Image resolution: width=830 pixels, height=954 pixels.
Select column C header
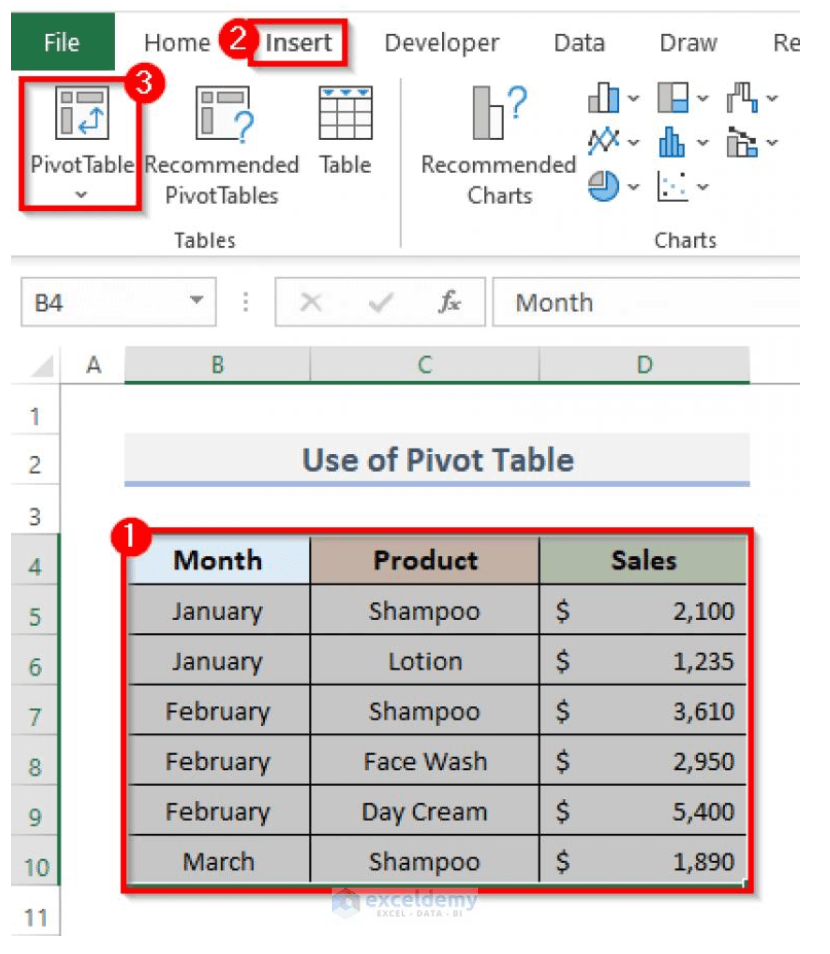(425, 365)
